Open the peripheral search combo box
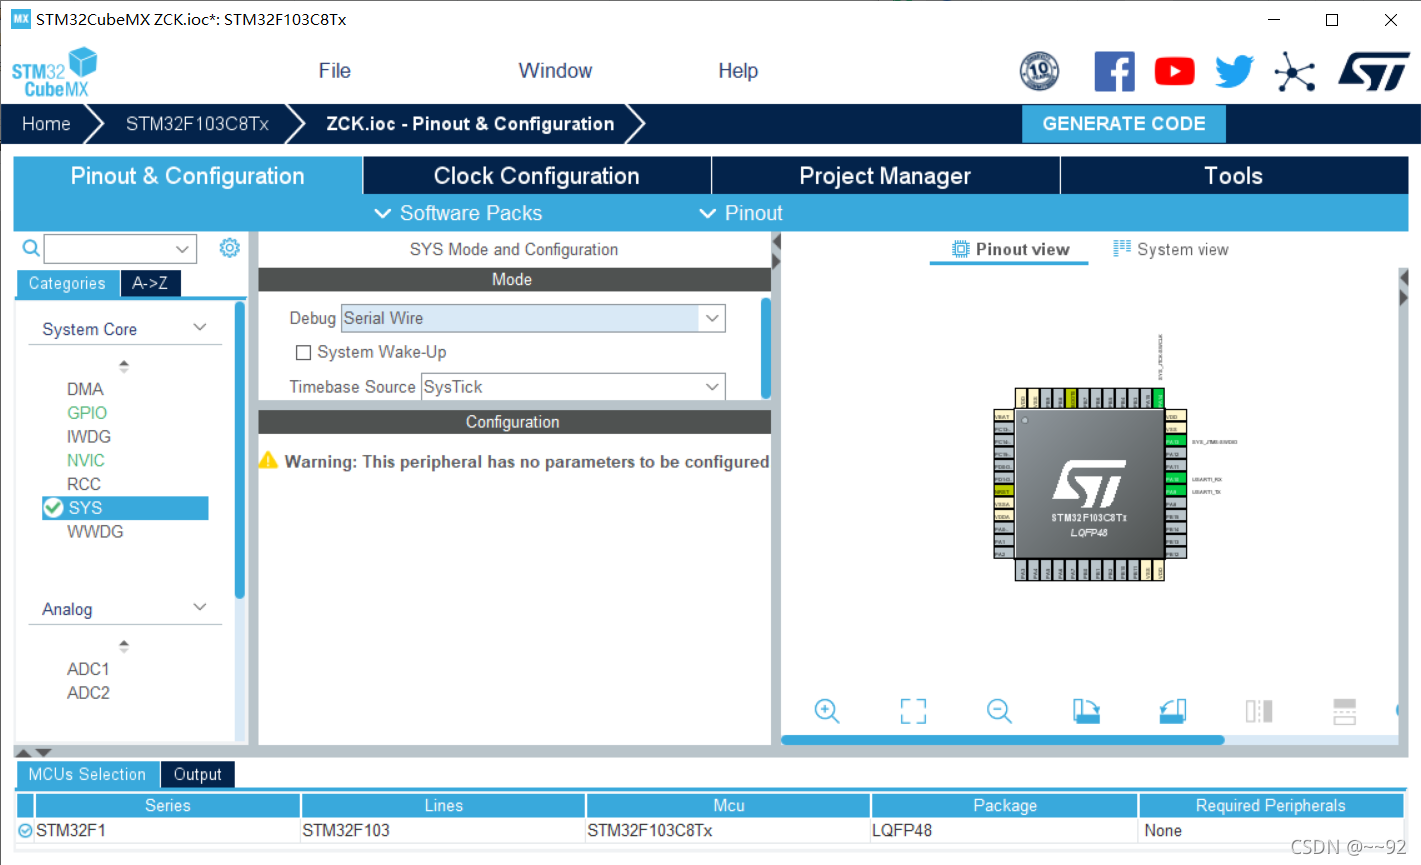This screenshot has width=1421, height=865. pos(120,248)
